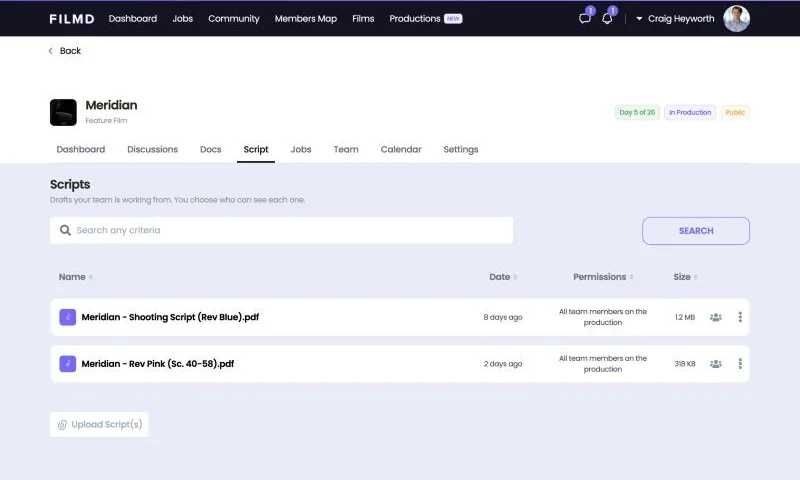Image resolution: width=800 pixels, height=480 pixels.
Task: Switch to the production Dashboard tab
Action: (81, 149)
